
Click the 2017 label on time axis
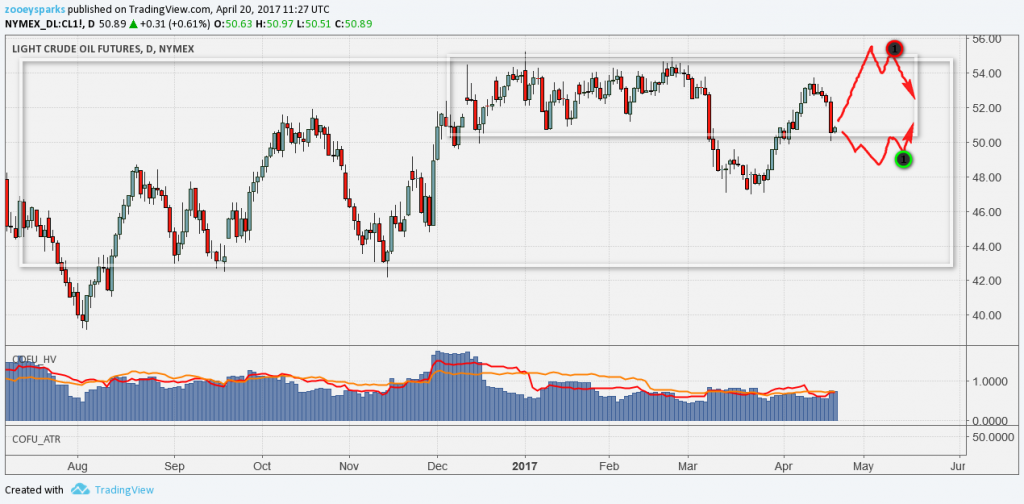[x=525, y=466]
